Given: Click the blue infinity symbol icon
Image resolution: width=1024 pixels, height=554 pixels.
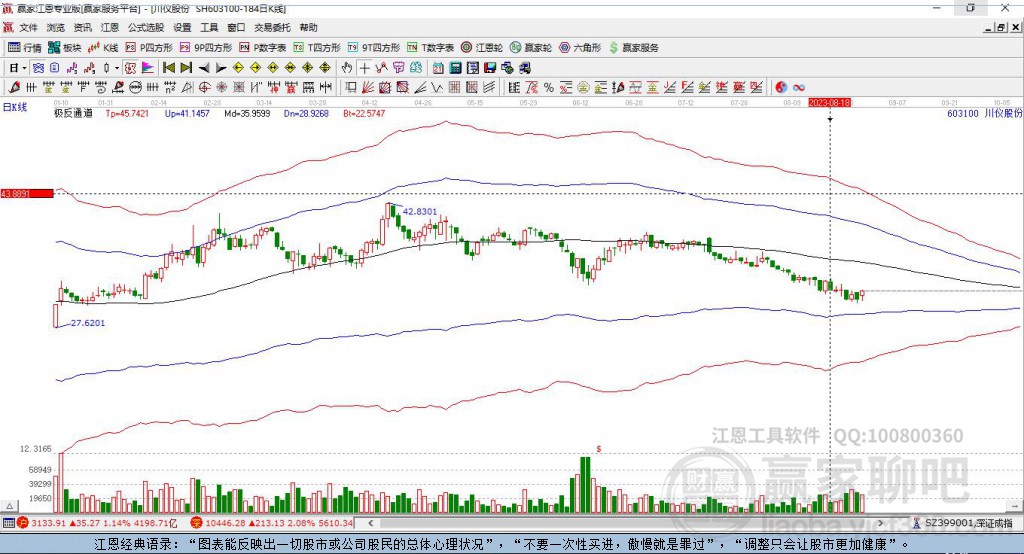Looking at the screenshot, I should (x=799, y=87).
